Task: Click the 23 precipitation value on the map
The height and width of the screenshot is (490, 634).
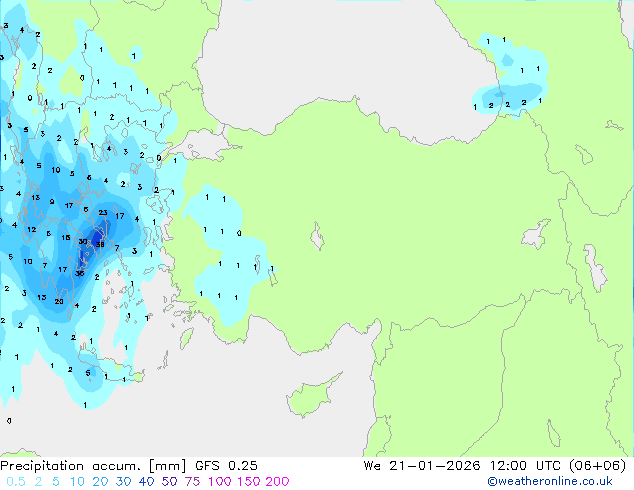Action: [103, 212]
